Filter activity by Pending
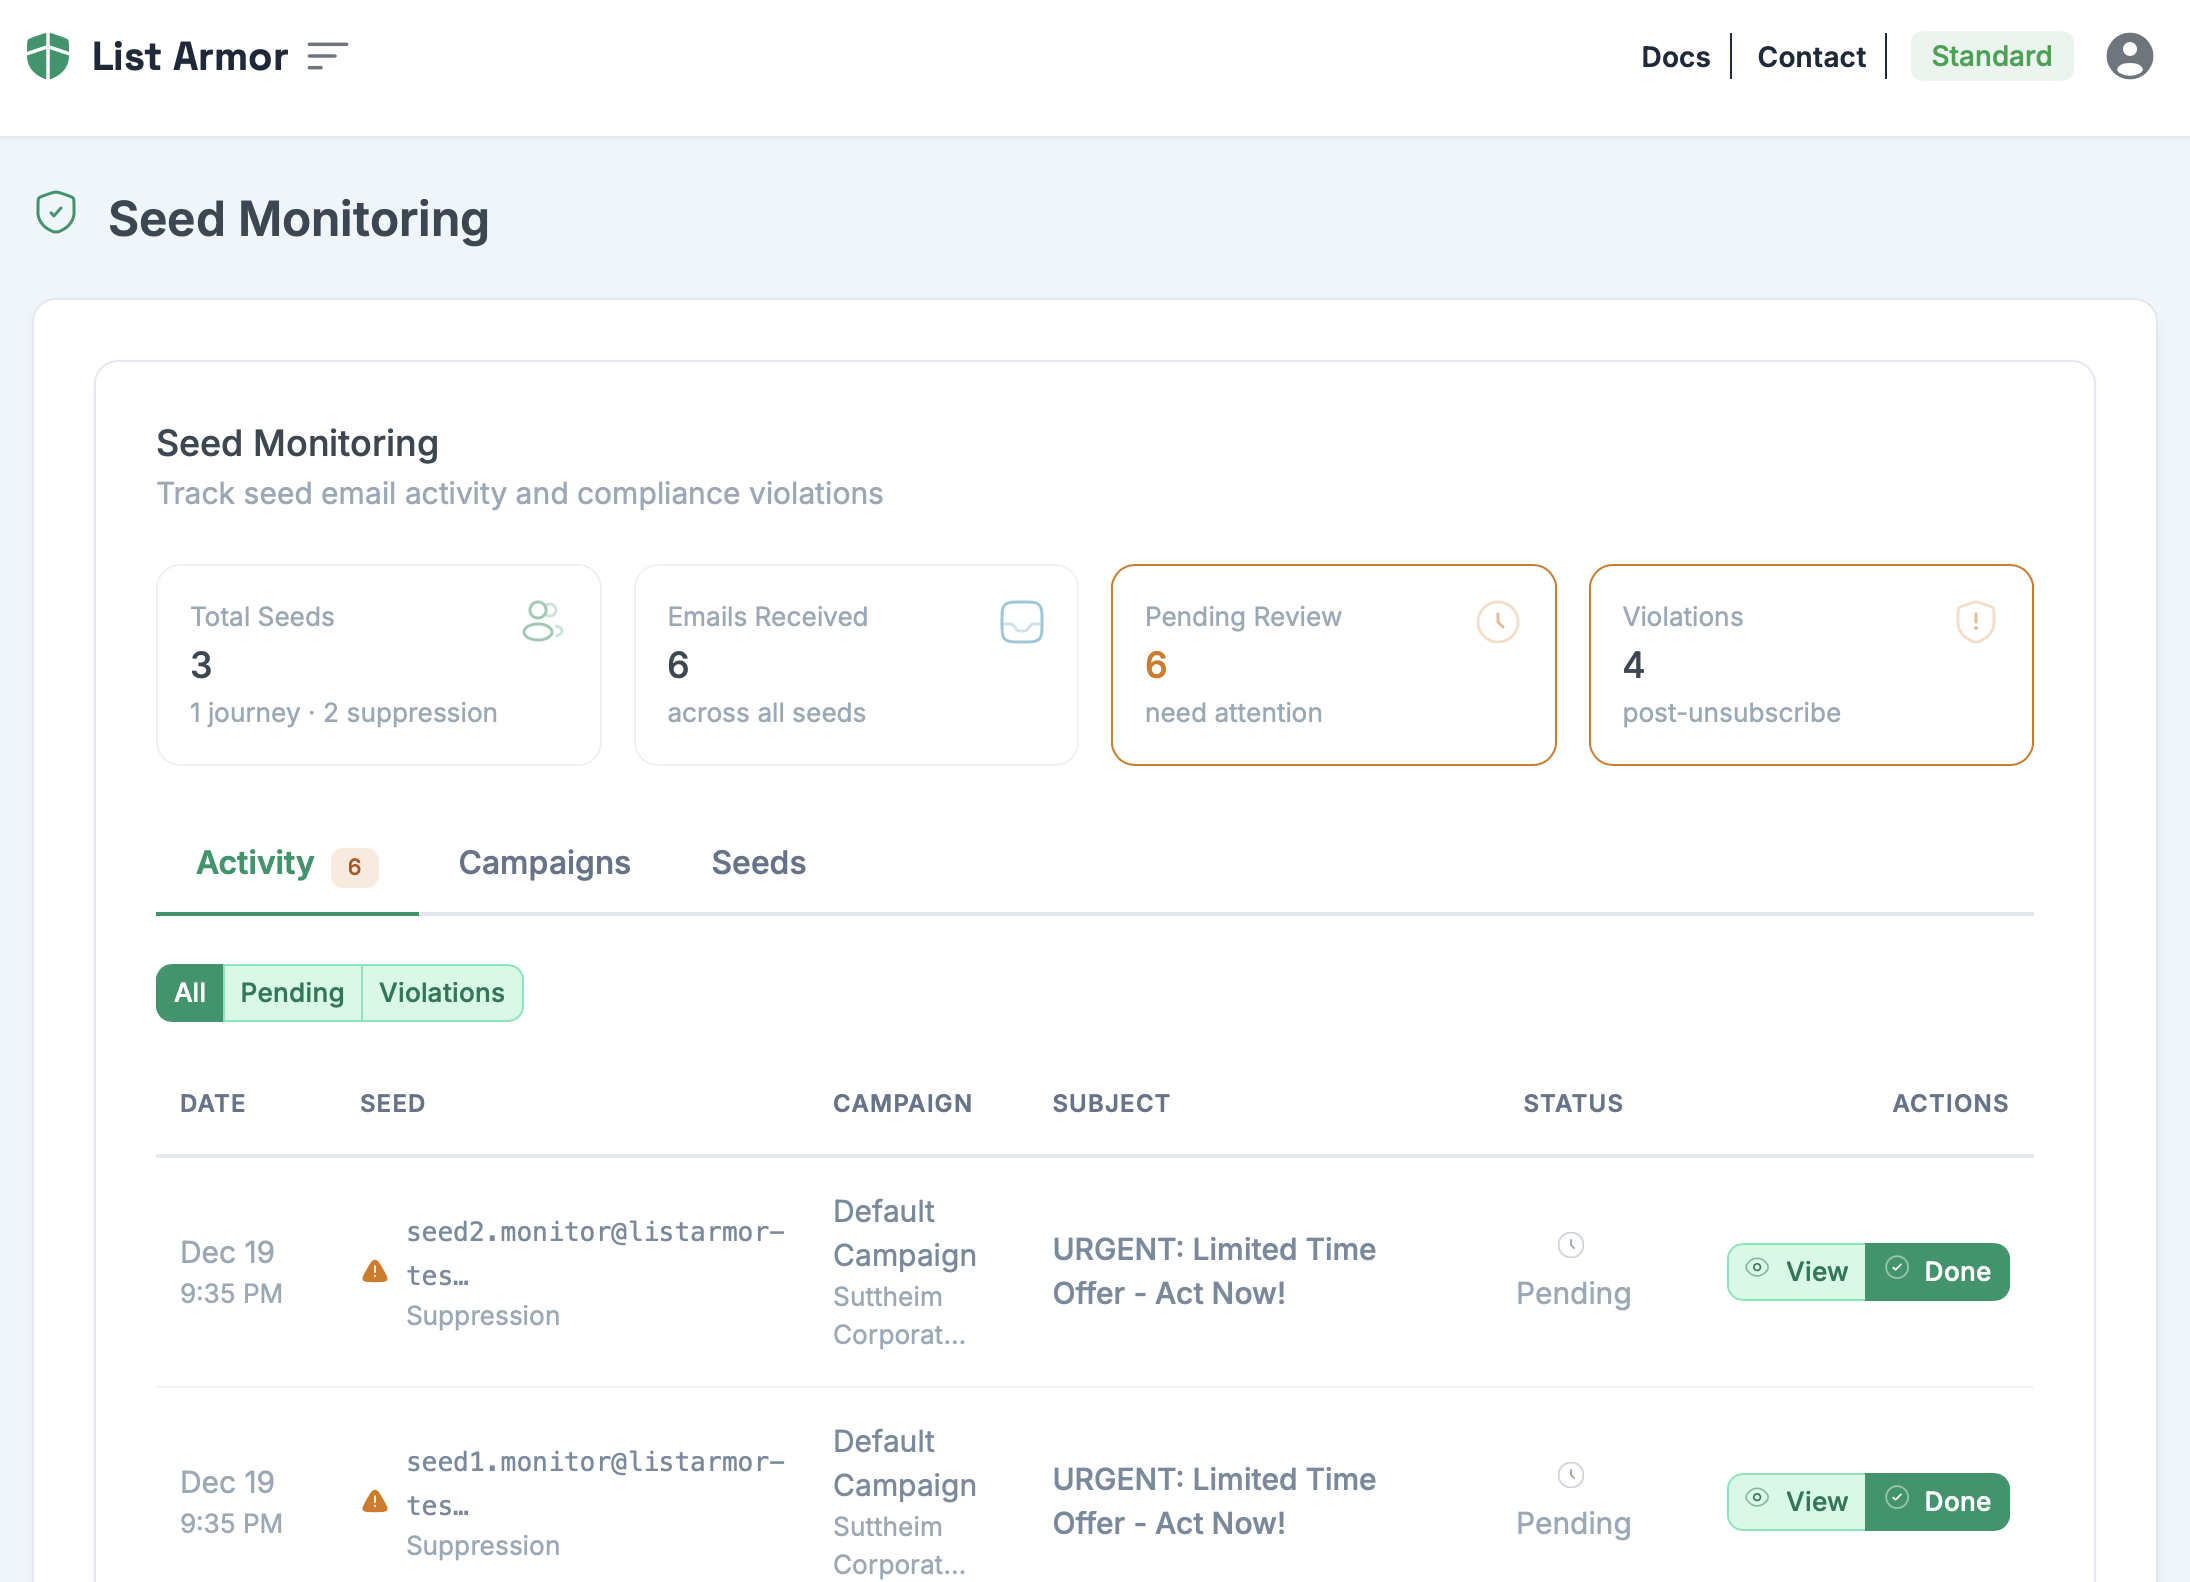 tap(292, 993)
